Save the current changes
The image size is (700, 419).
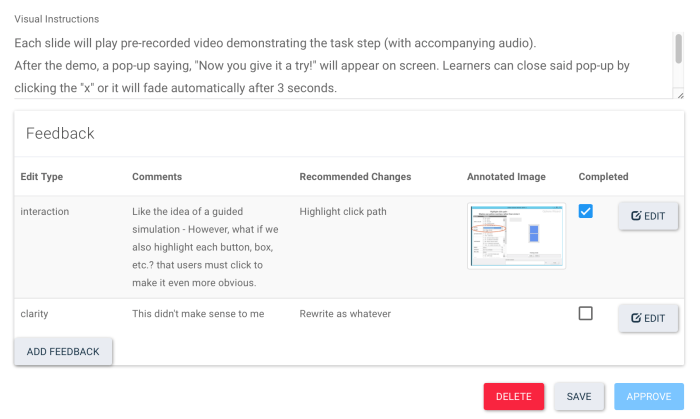coord(579,396)
